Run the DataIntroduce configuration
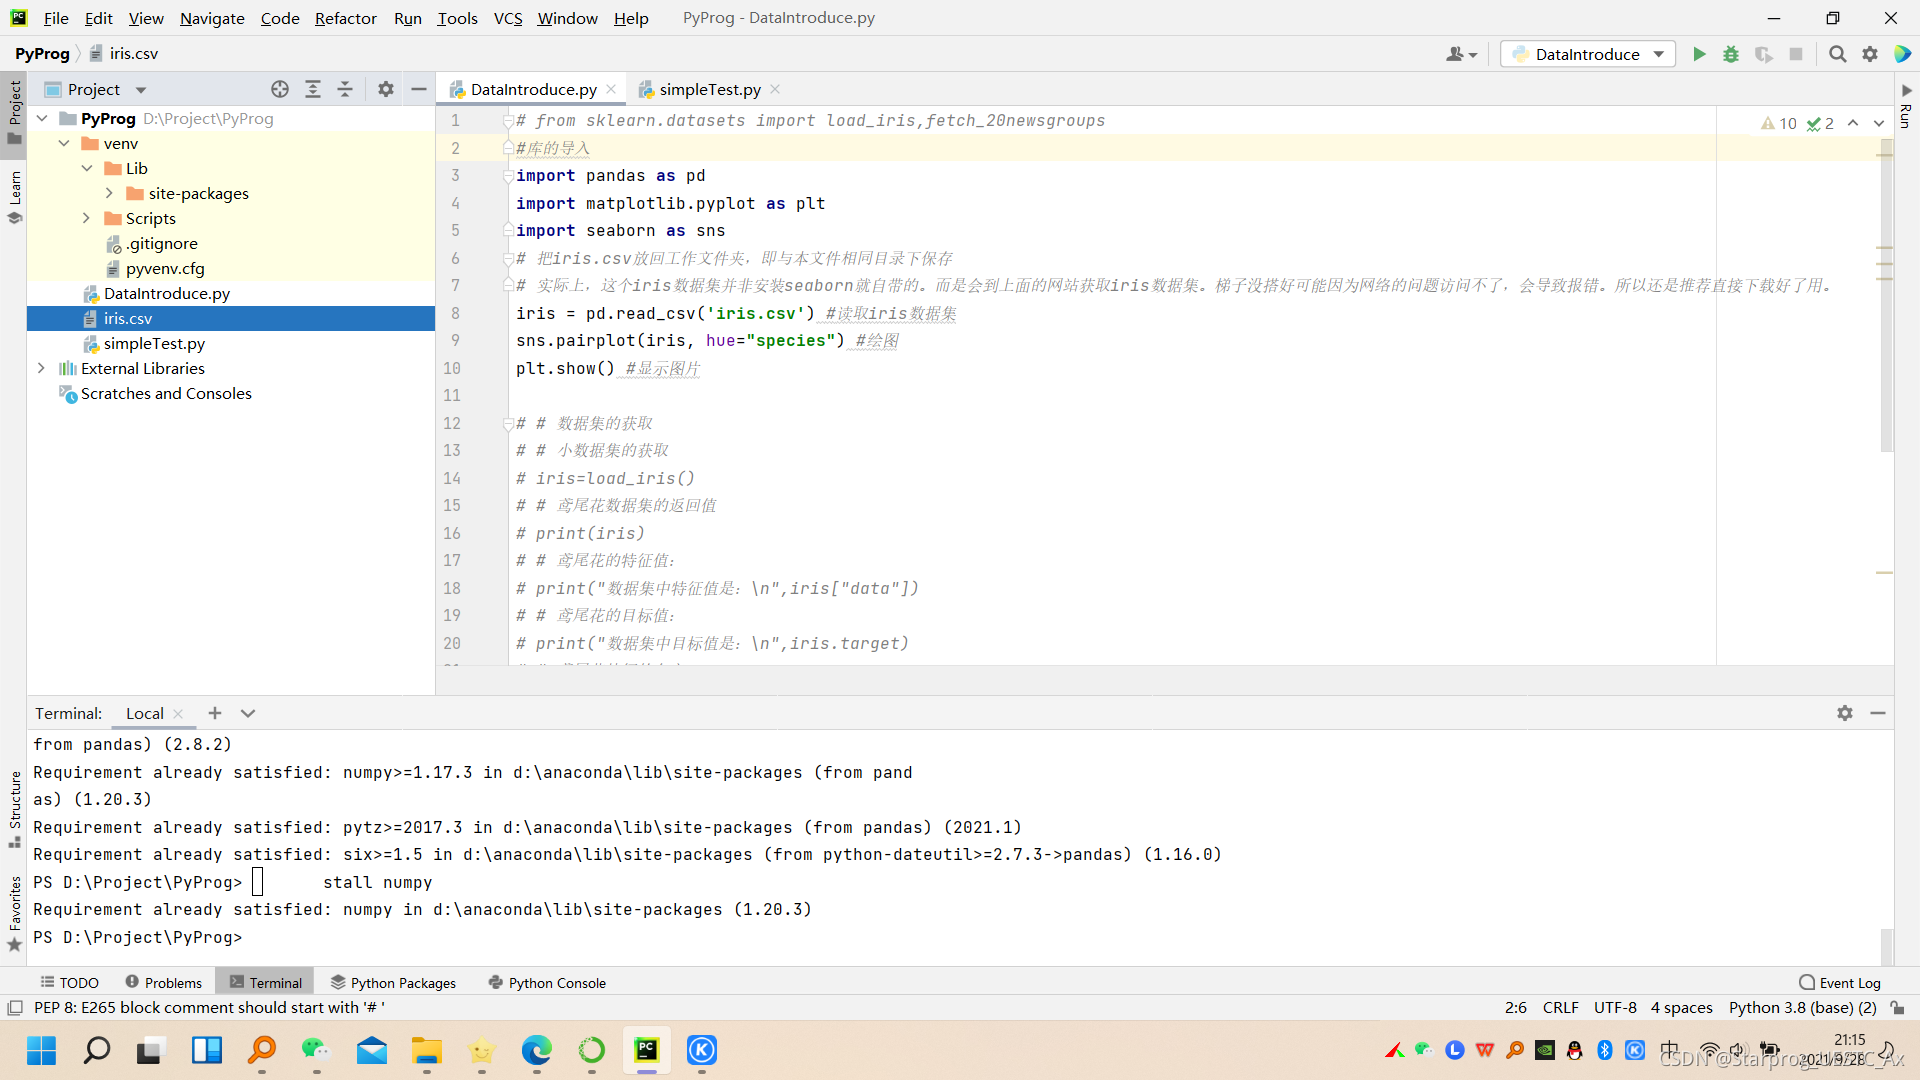This screenshot has height=1080, width=1920. click(x=1699, y=54)
